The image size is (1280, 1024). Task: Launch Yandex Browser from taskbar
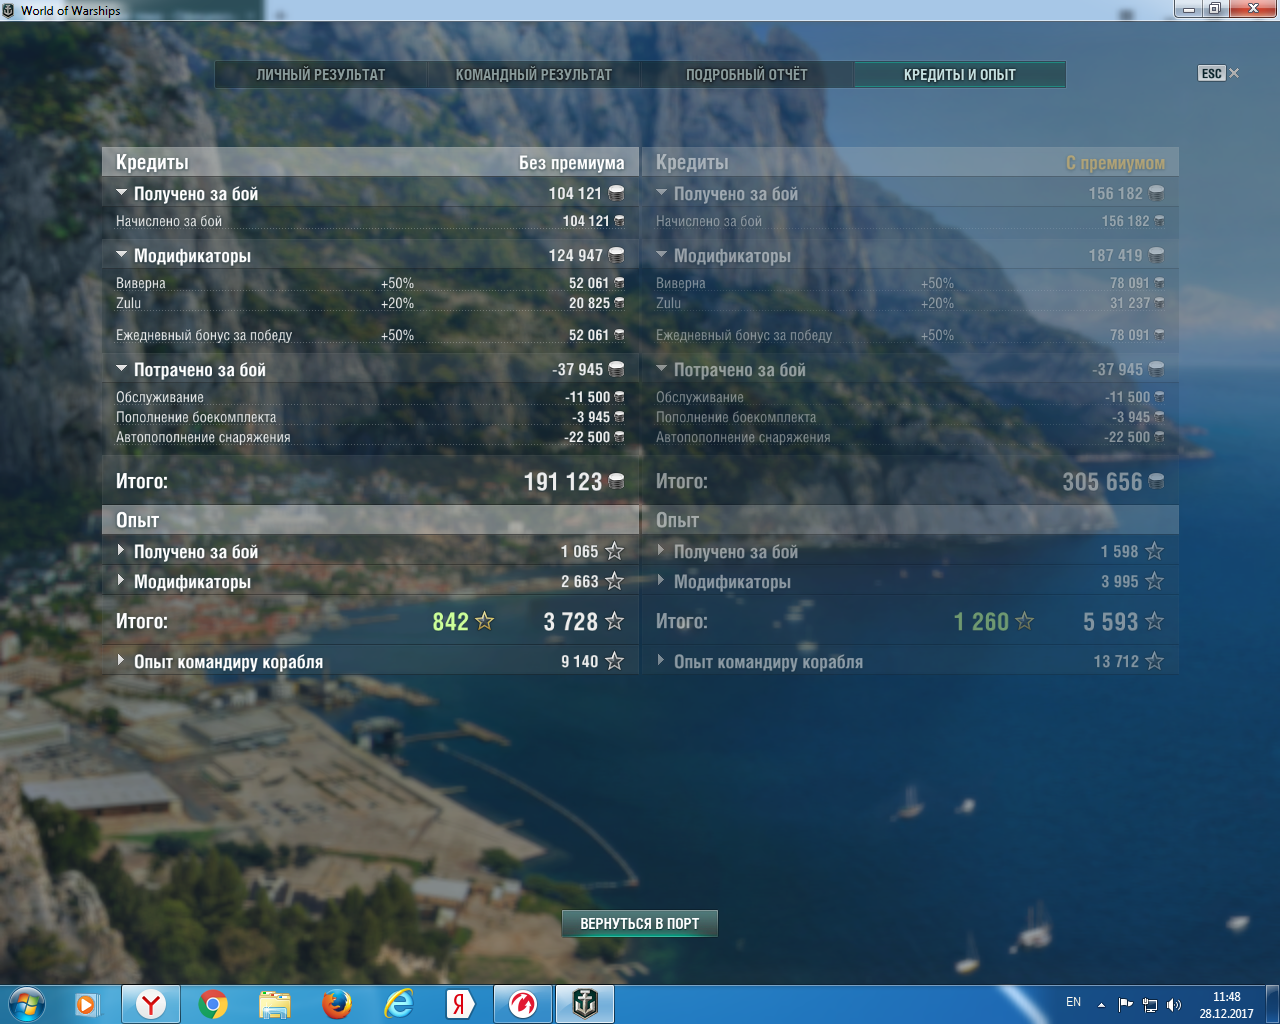151,1004
